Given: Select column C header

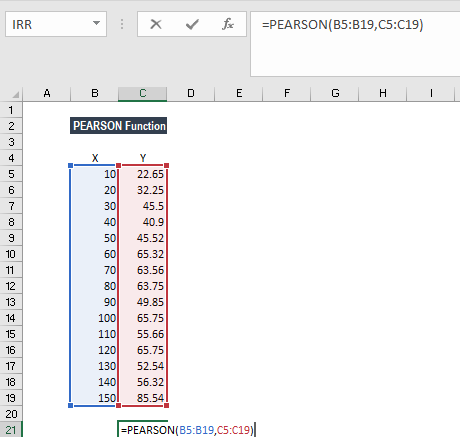Looking at the screenshot, I should click(143, 94).
